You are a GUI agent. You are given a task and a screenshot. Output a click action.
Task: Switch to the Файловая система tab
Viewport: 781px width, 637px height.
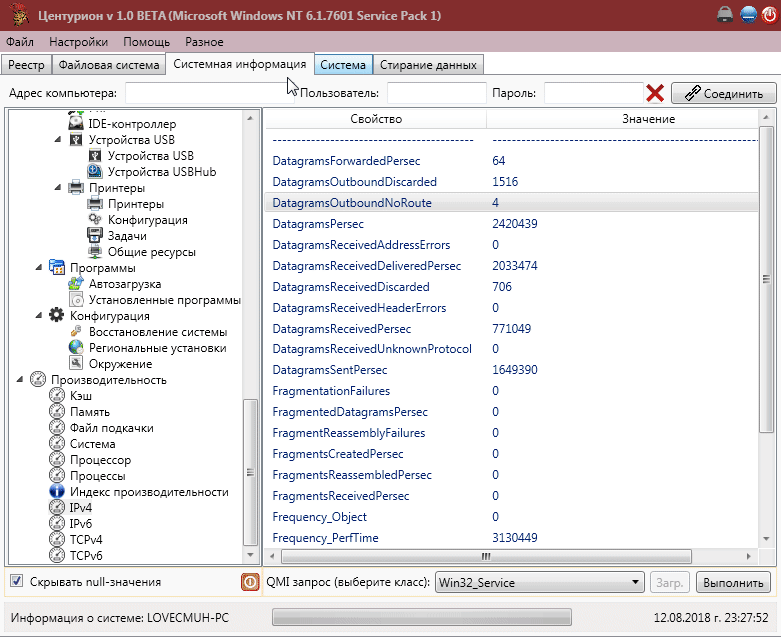109,65
